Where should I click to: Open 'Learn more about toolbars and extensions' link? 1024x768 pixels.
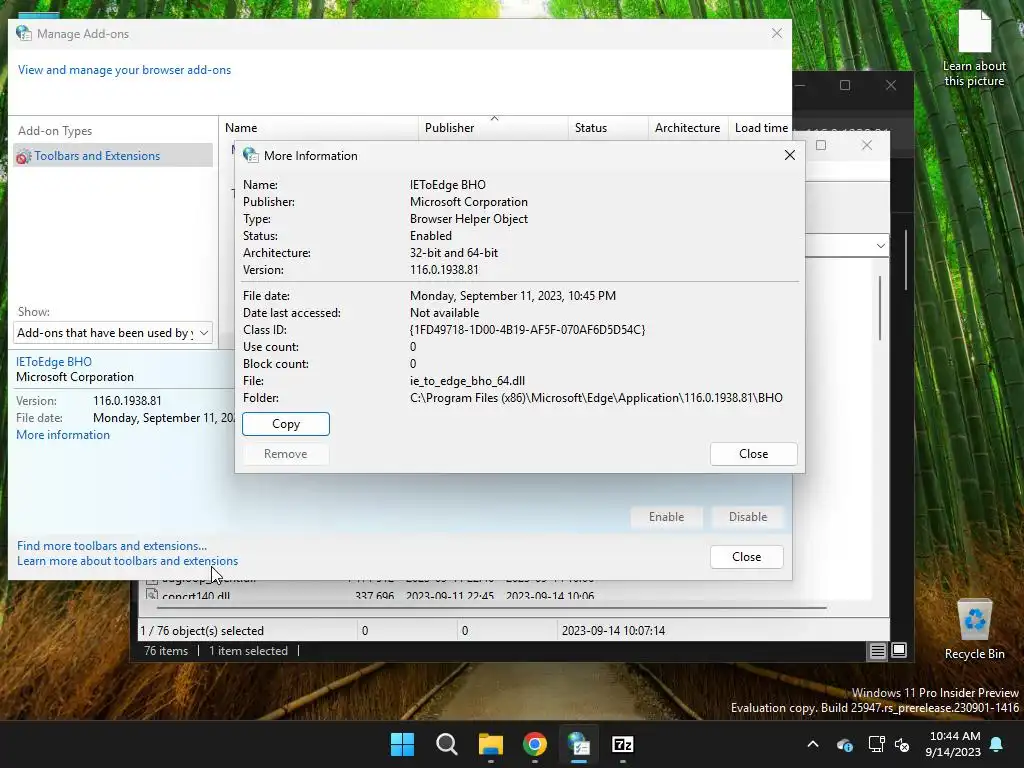click(x=127, y=561)
